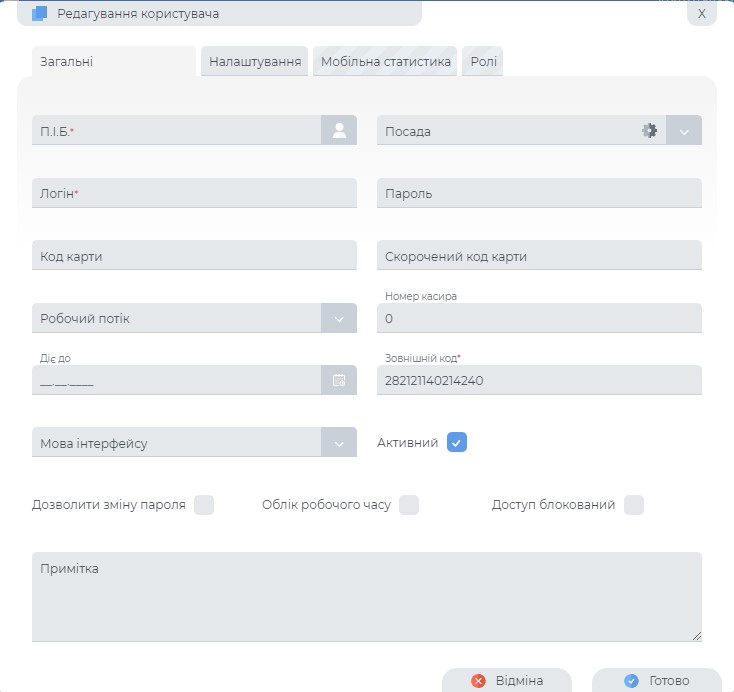Switch to the Налаштування tab
734x692 pixels.
point(255,62)
